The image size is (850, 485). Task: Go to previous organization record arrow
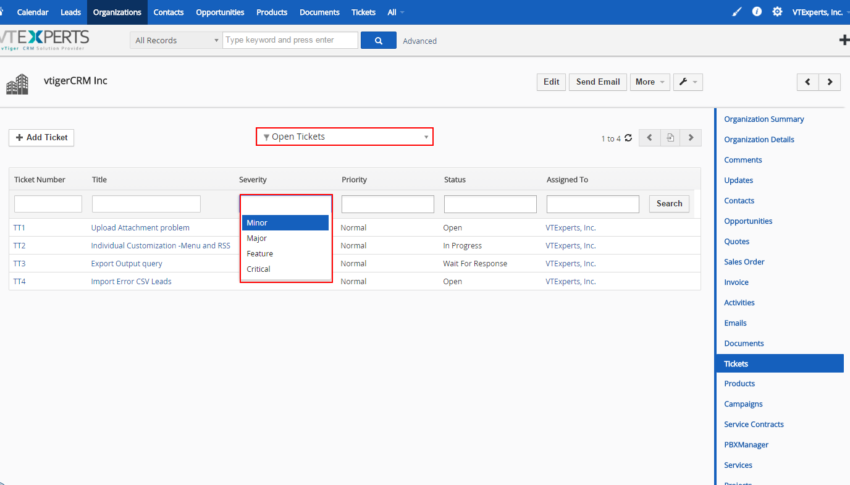pyautogui.click(x=808, y=82)
